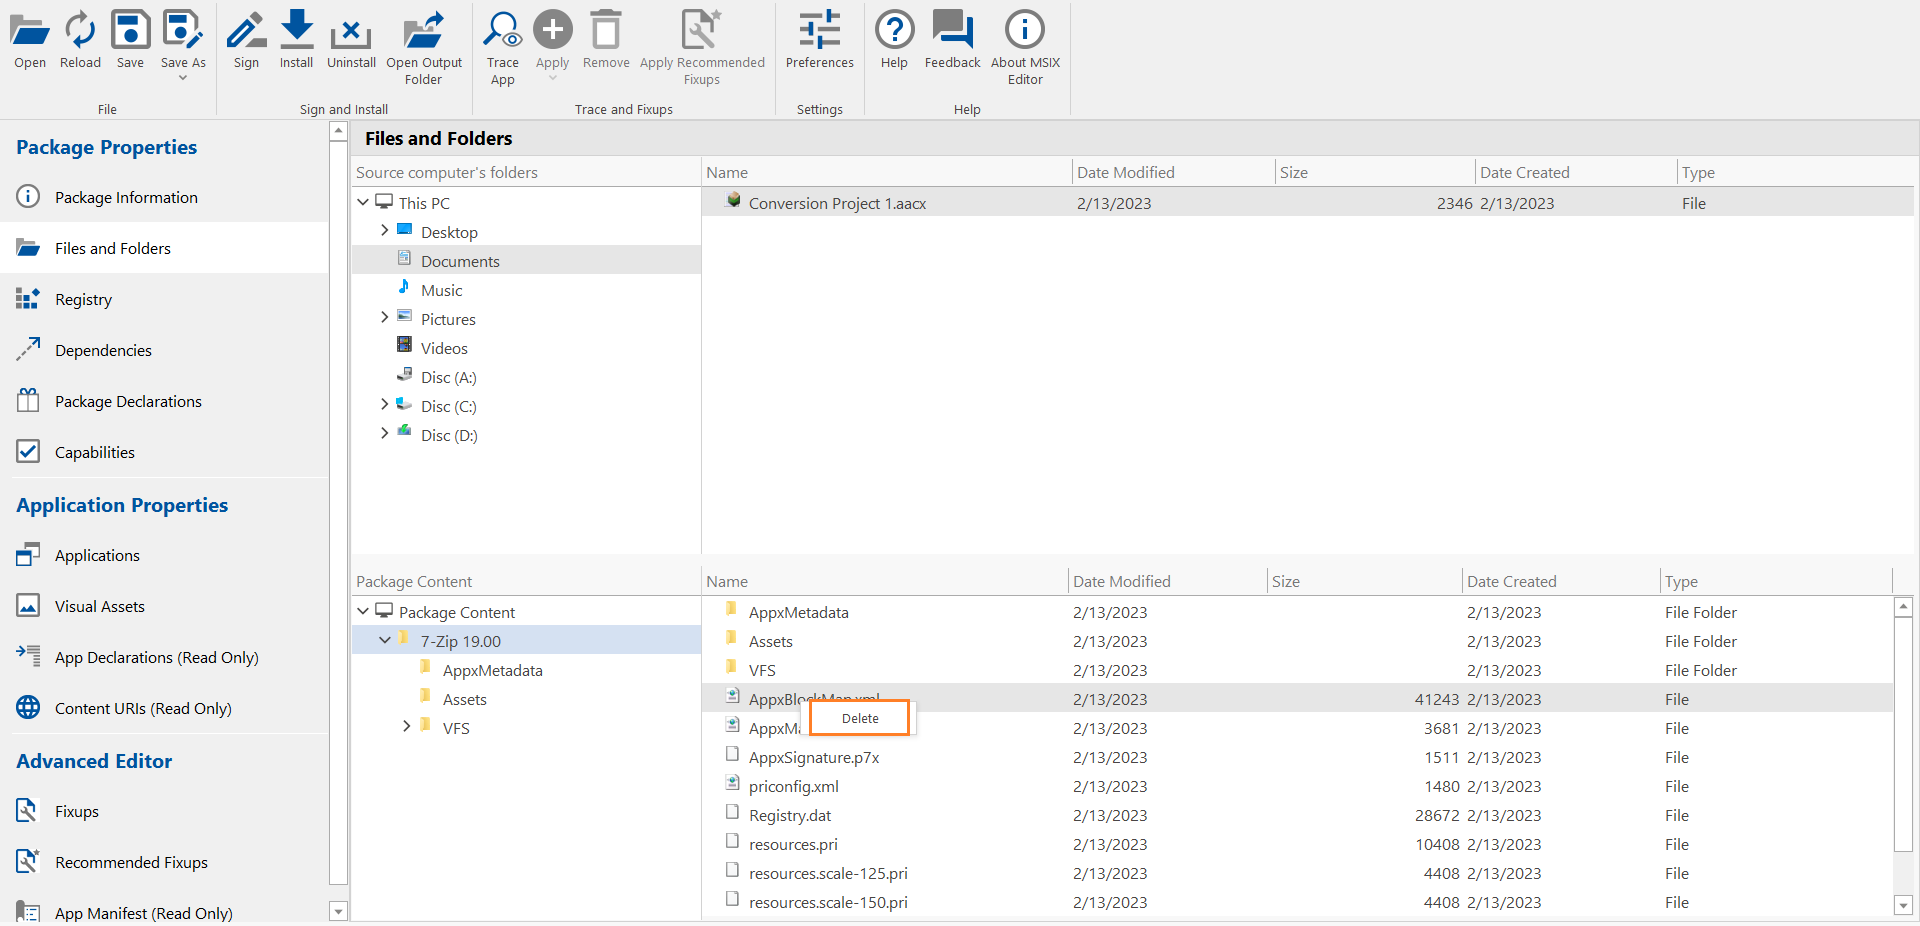Open the Capabilities checkbox-icon page
Screen dimensions: 1920x926
point(28,452)
